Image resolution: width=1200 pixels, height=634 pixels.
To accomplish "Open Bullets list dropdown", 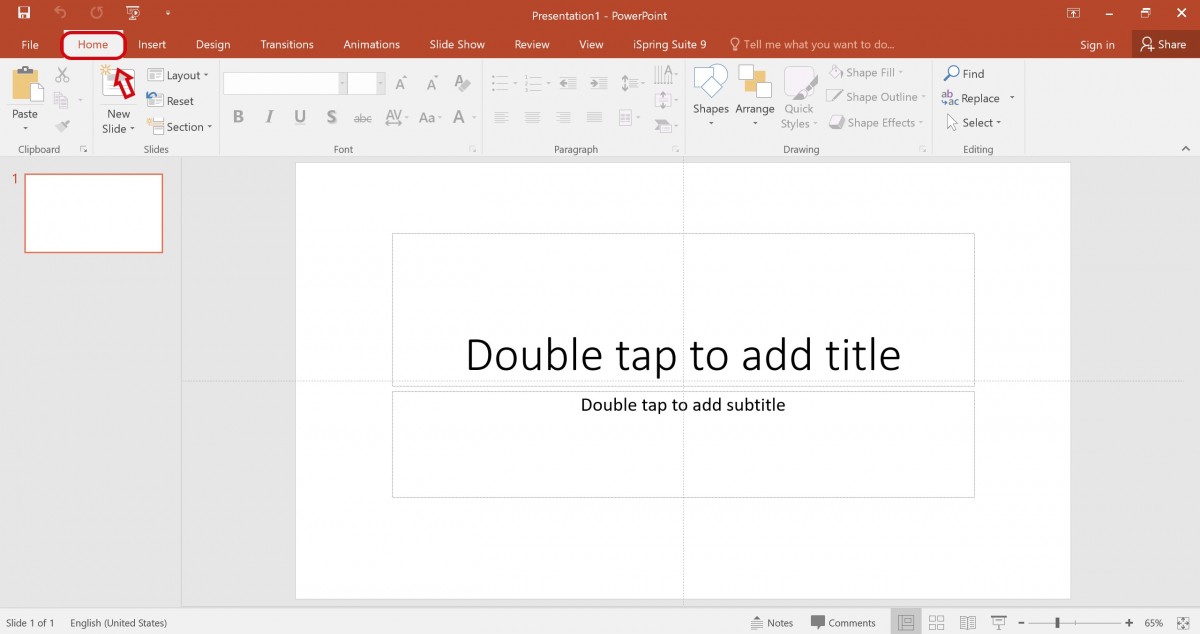I will point(505,83).
